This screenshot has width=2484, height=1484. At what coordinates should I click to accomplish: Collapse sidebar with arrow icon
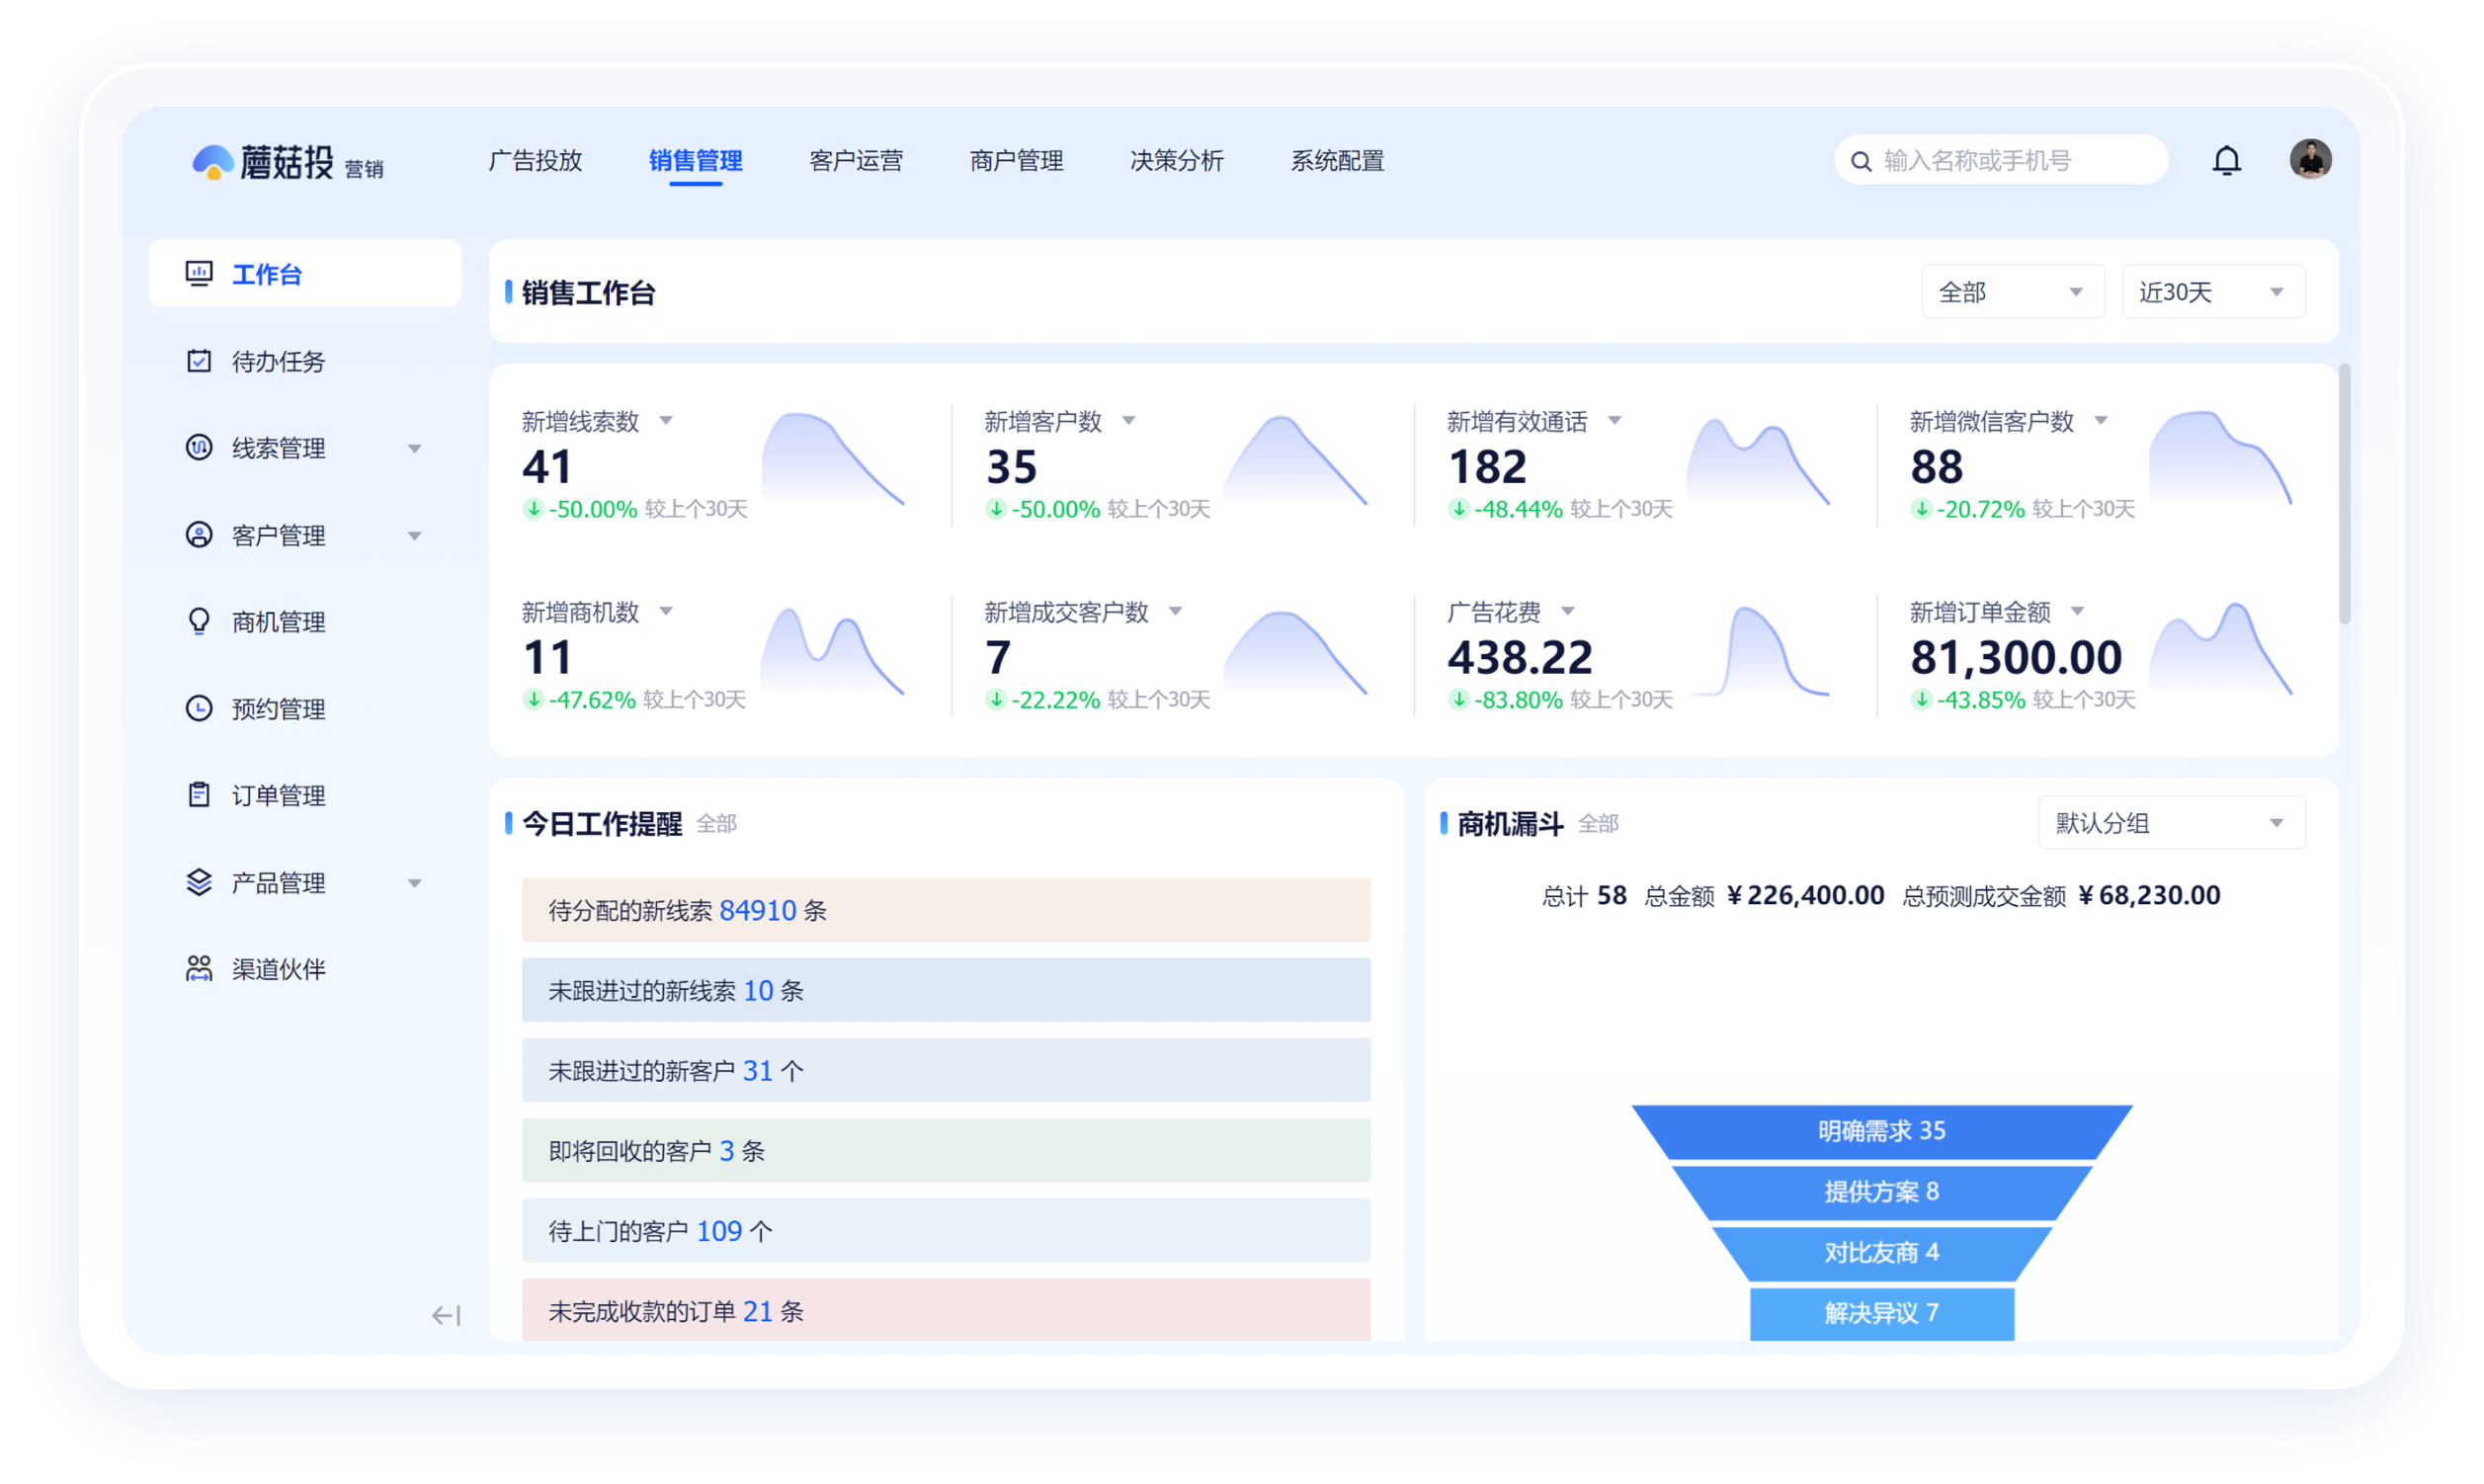(446, 1315)
